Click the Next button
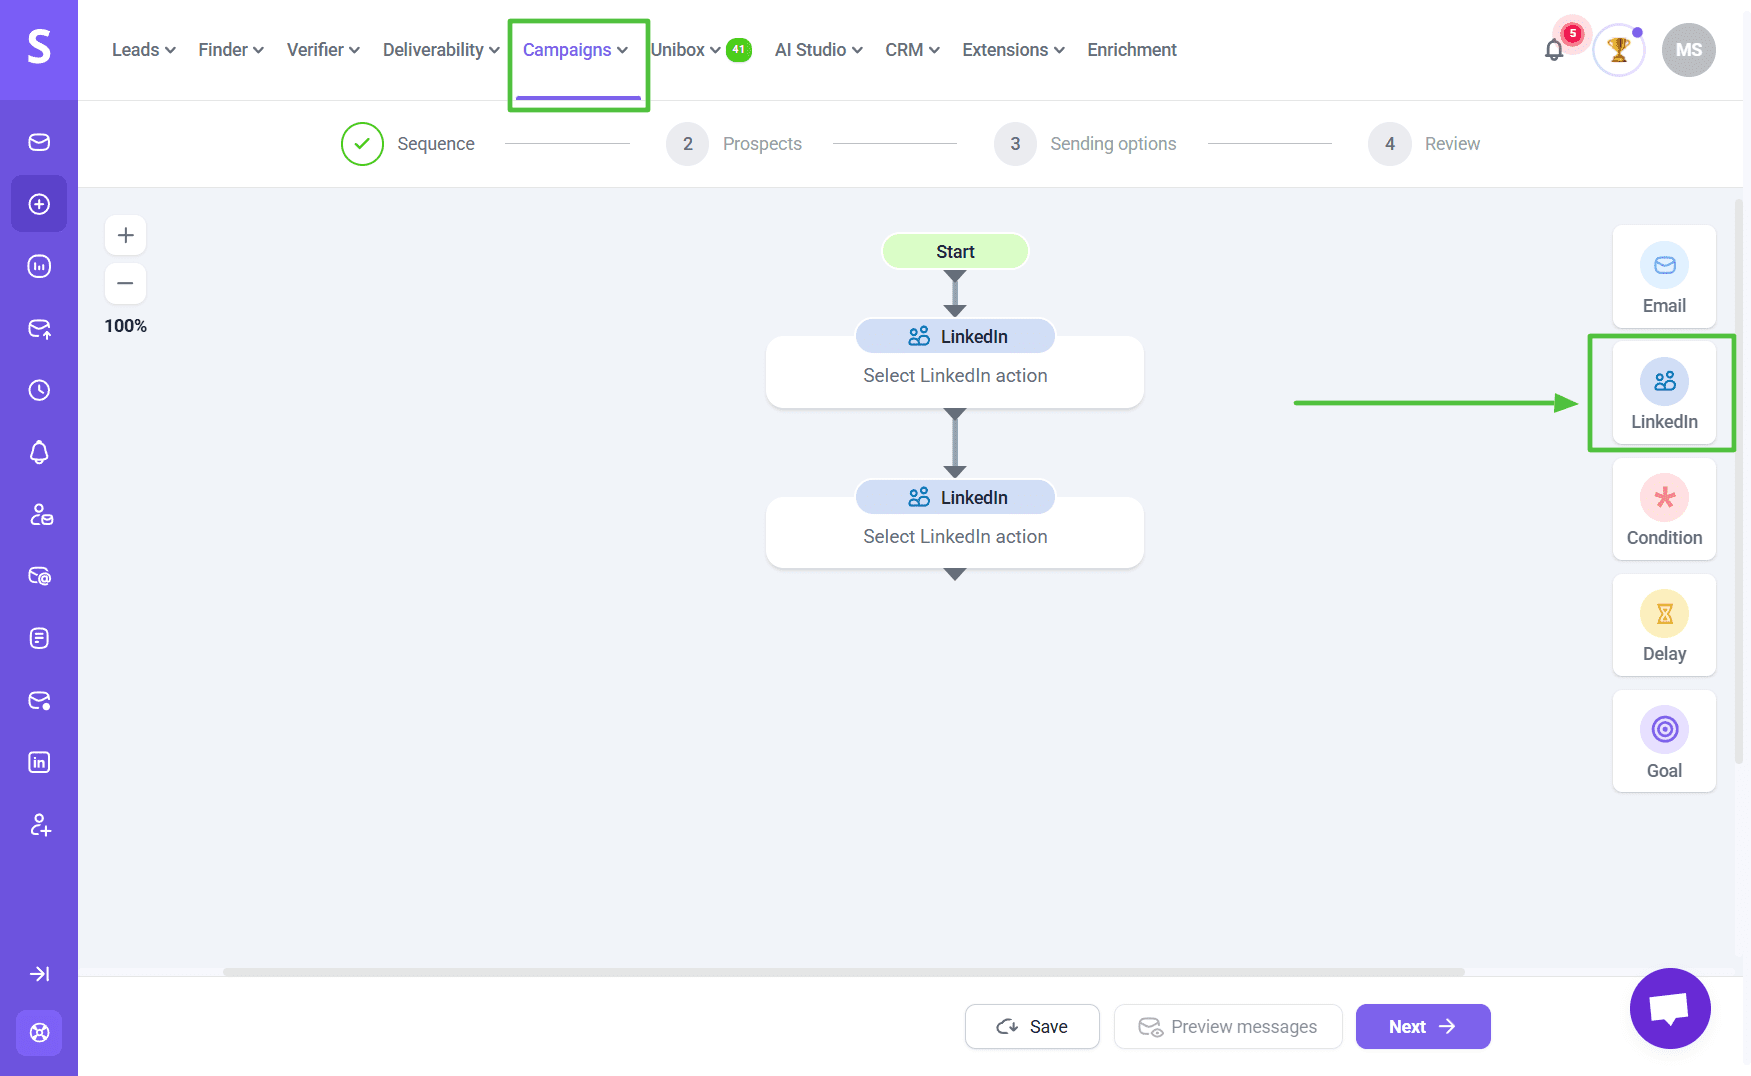 [x=1422, y=1027]
